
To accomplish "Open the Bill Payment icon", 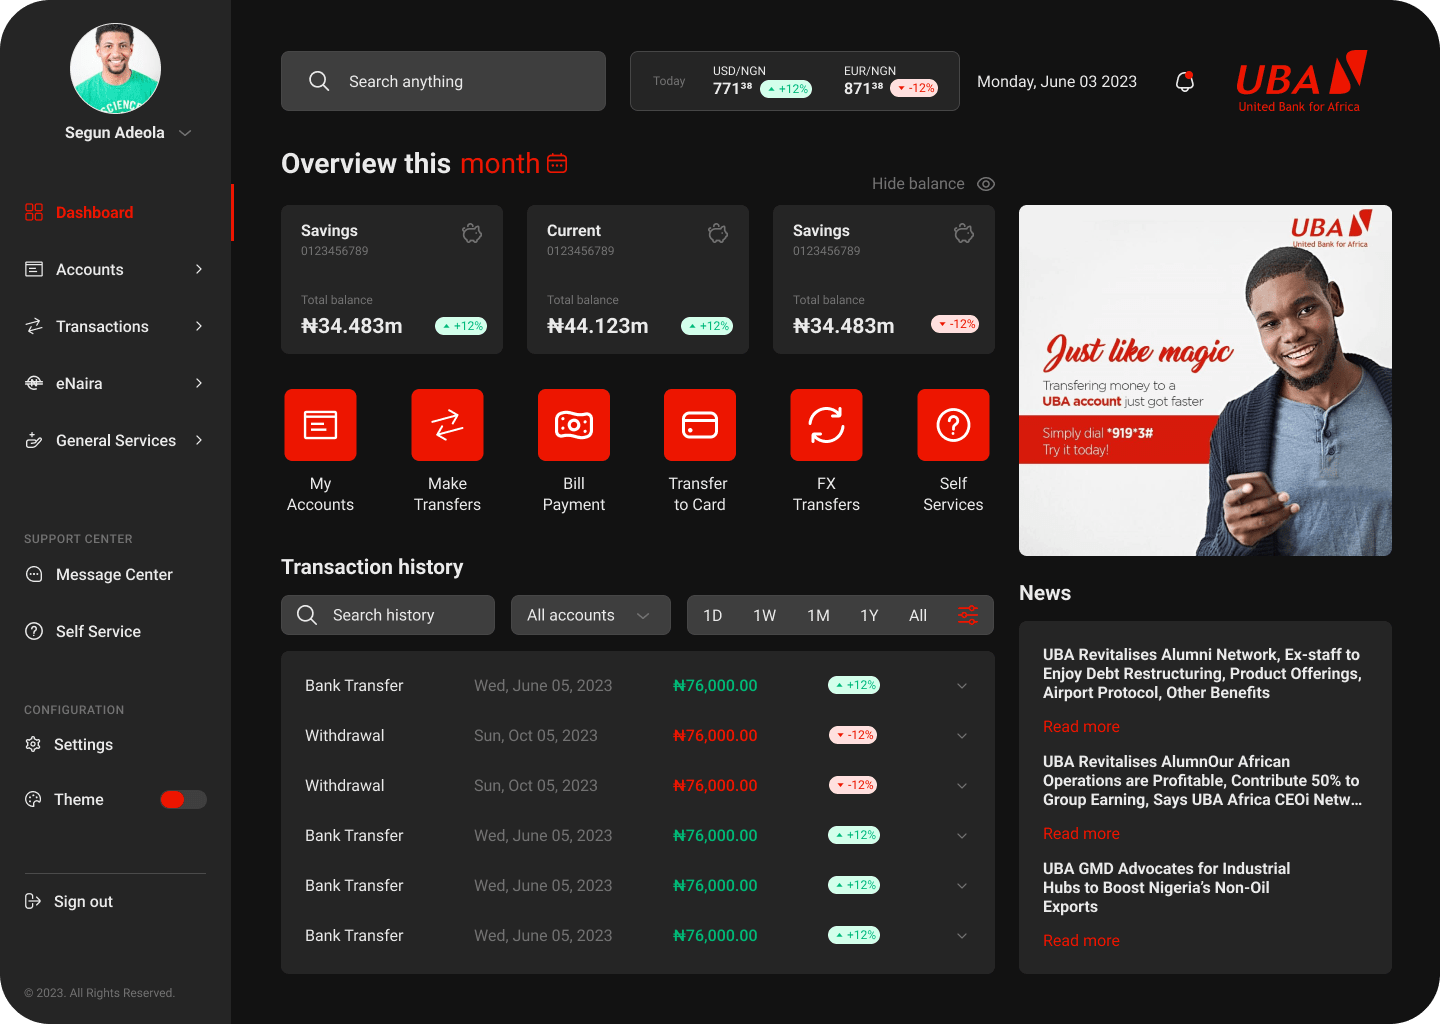I will (574, 425).
